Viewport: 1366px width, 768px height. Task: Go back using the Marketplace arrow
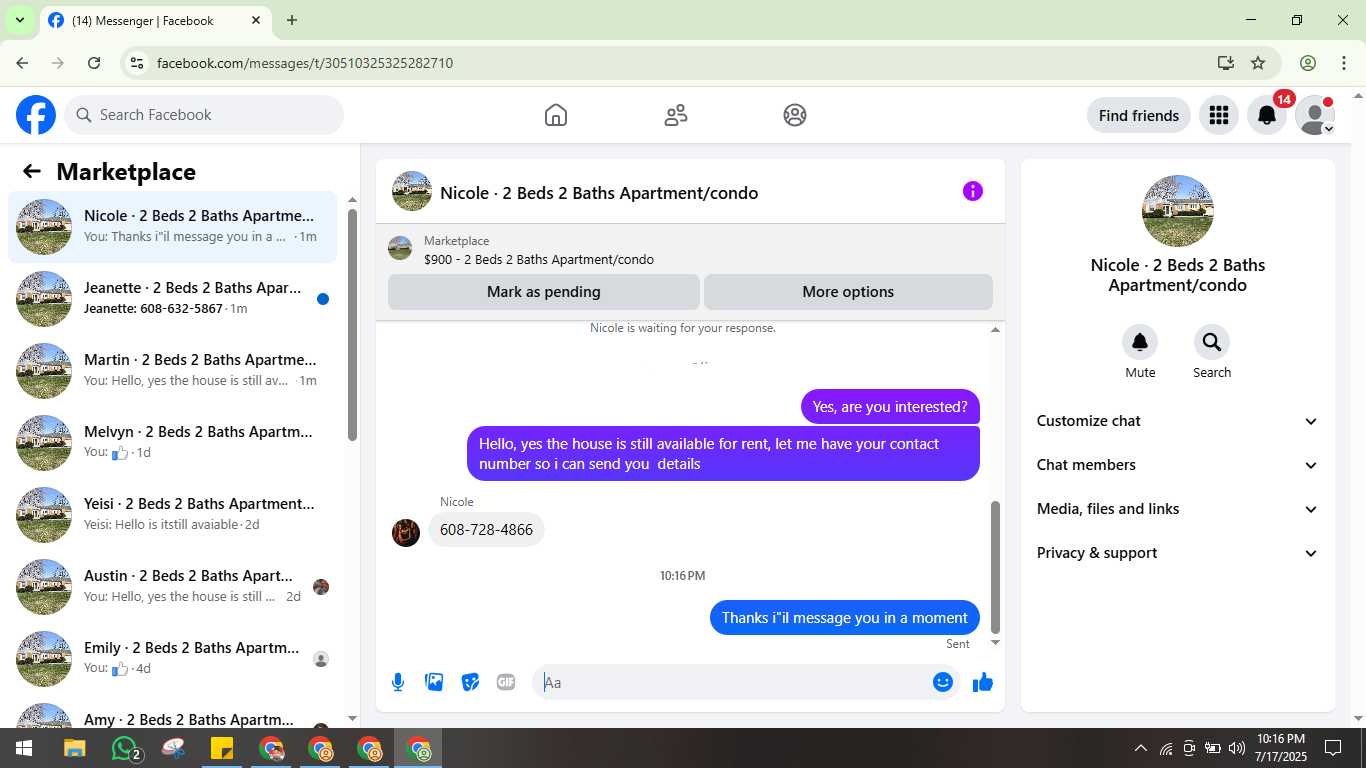[x=32, y=171]
